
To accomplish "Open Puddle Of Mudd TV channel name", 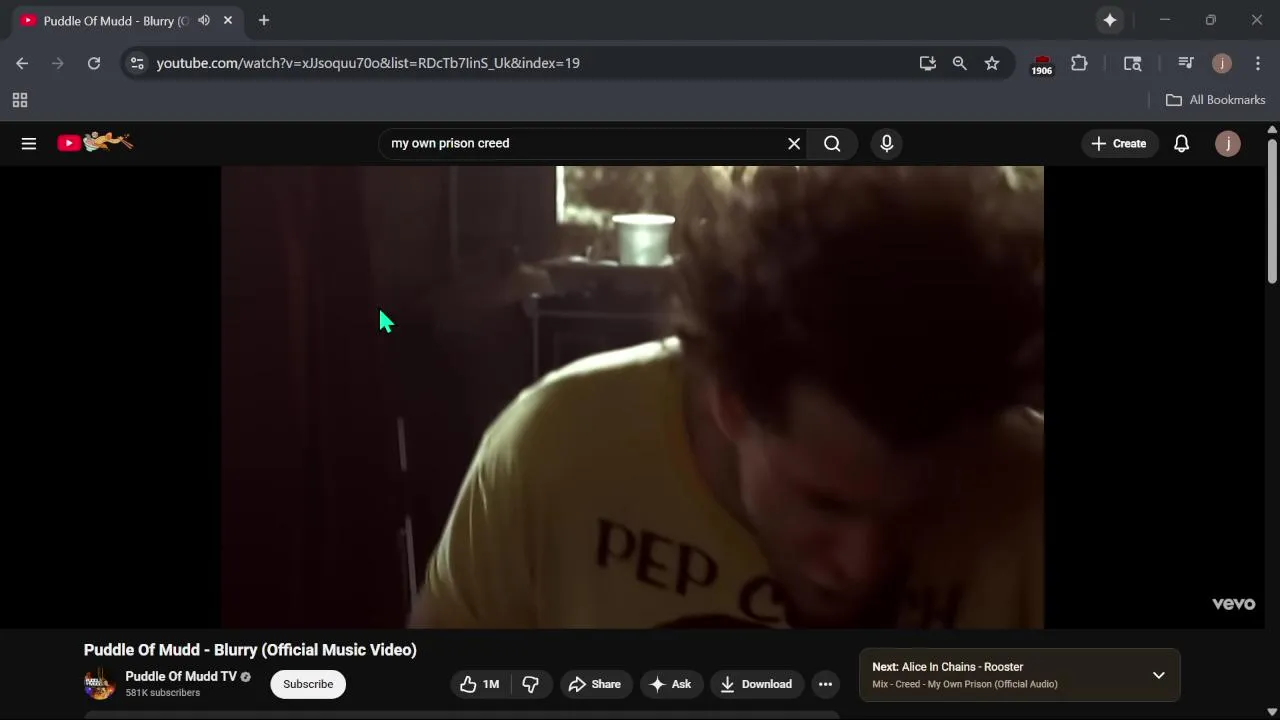I will 181,676.
